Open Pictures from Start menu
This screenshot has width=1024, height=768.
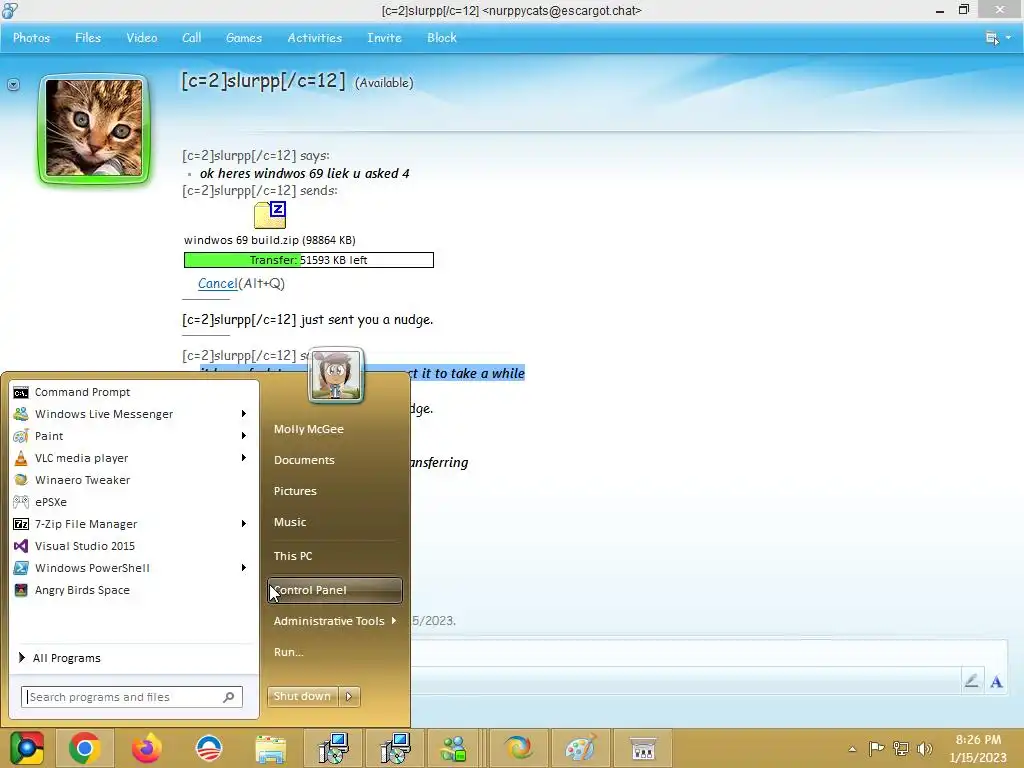pos(295,491)
